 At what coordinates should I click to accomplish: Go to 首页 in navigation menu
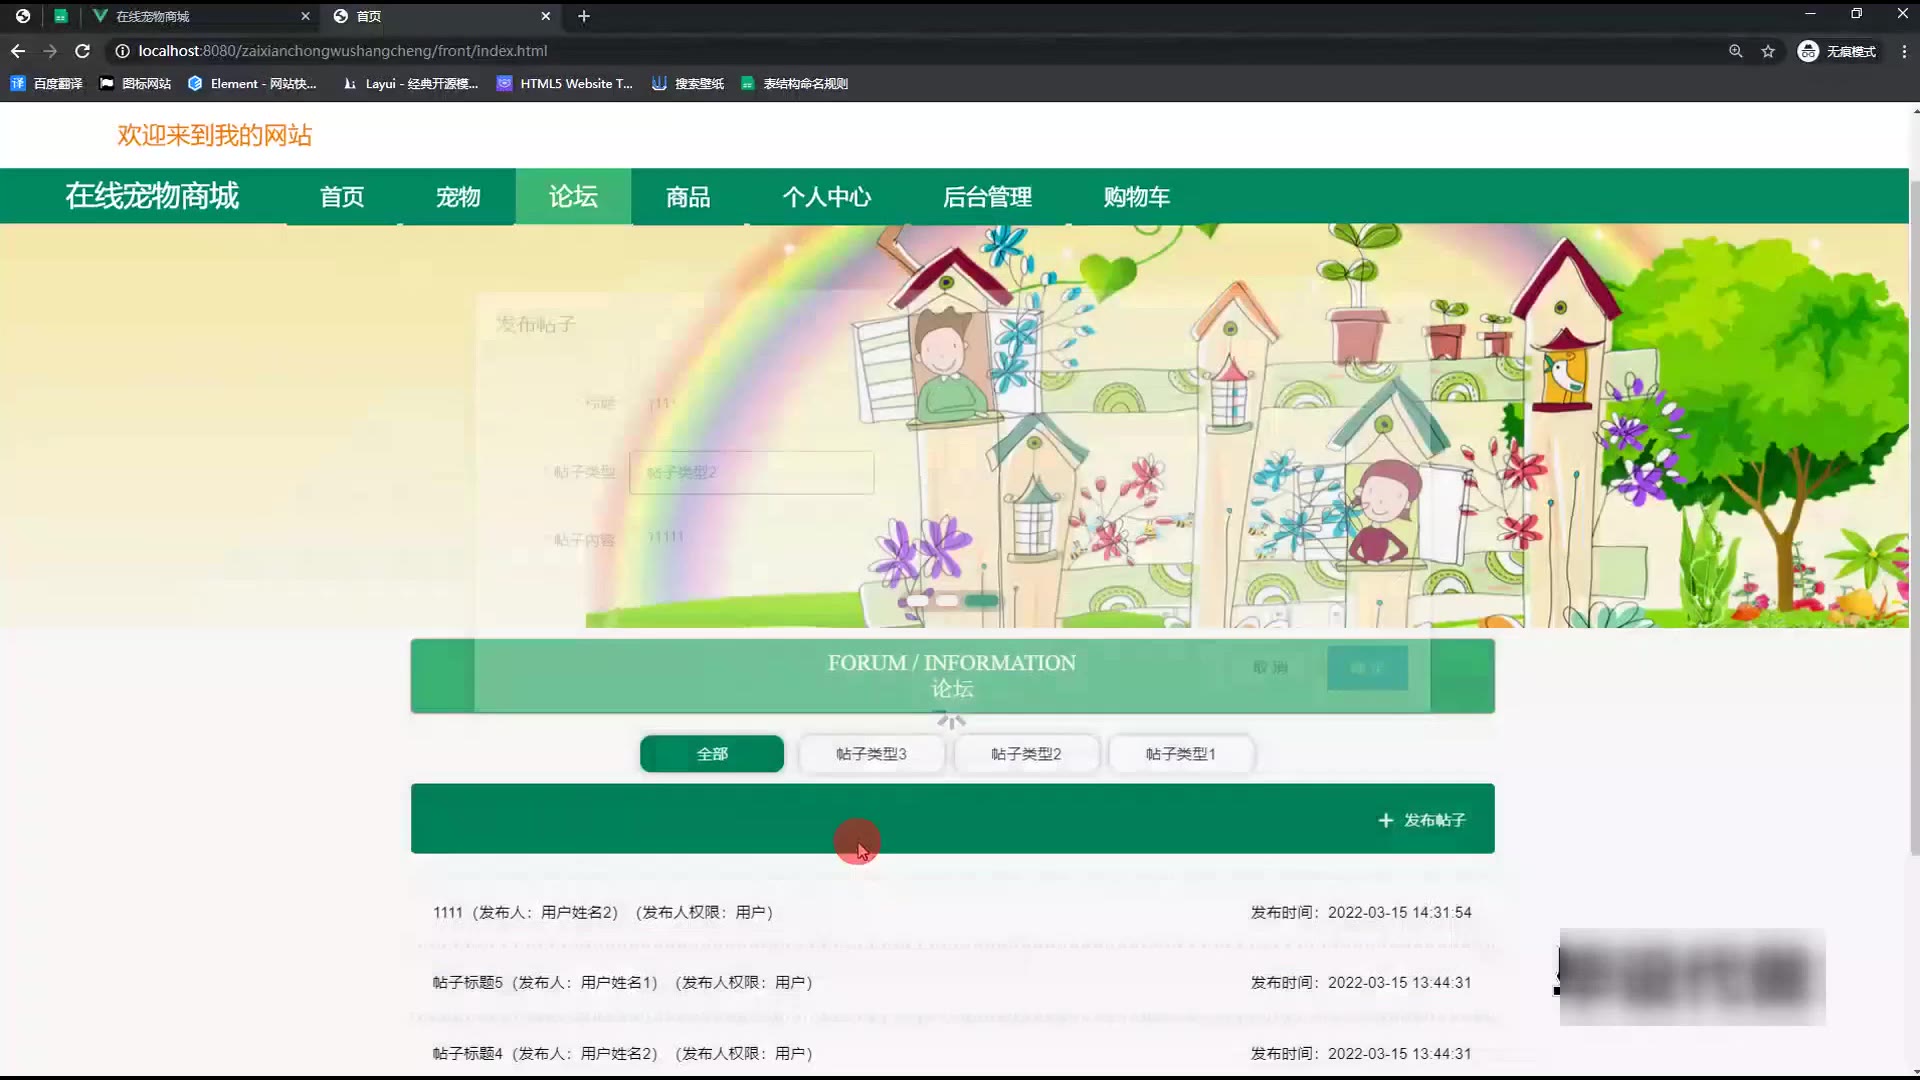342,197
